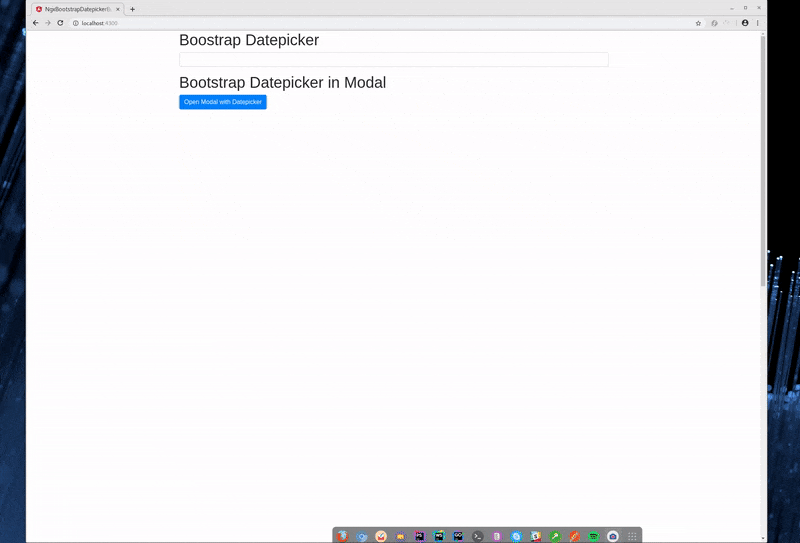Screen dimensions: 800x543
Task: Open the purple document app in dock
Action: [x=497, y=536]
